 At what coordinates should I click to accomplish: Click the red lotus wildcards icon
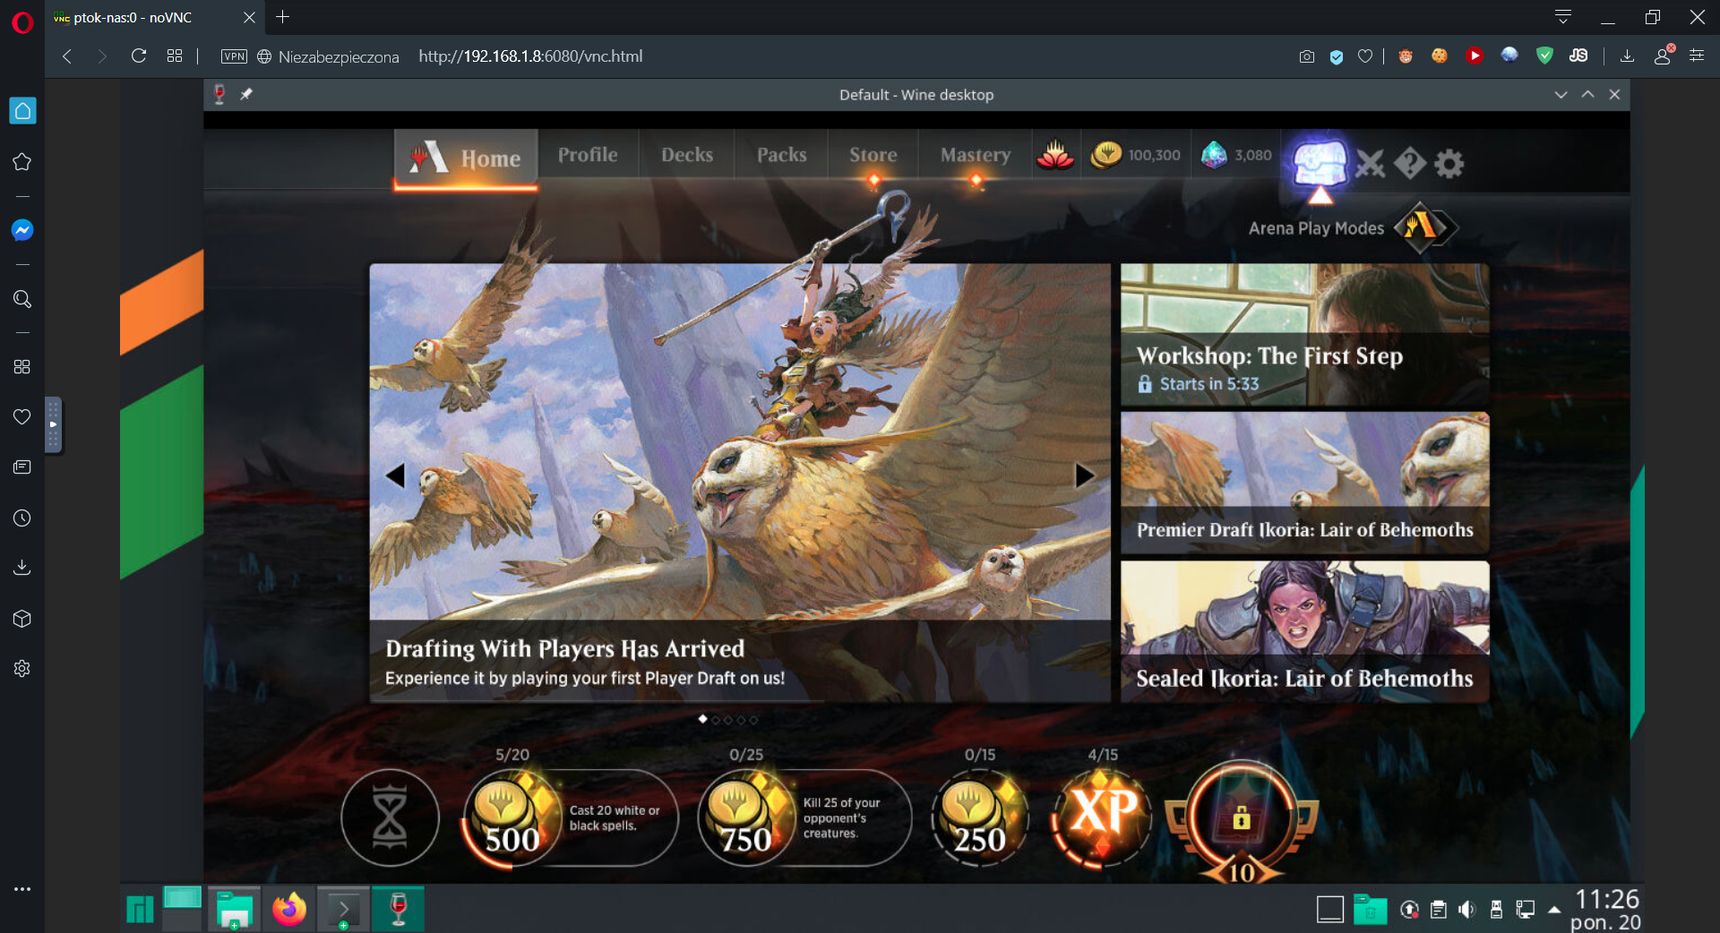click(1055, 155)
